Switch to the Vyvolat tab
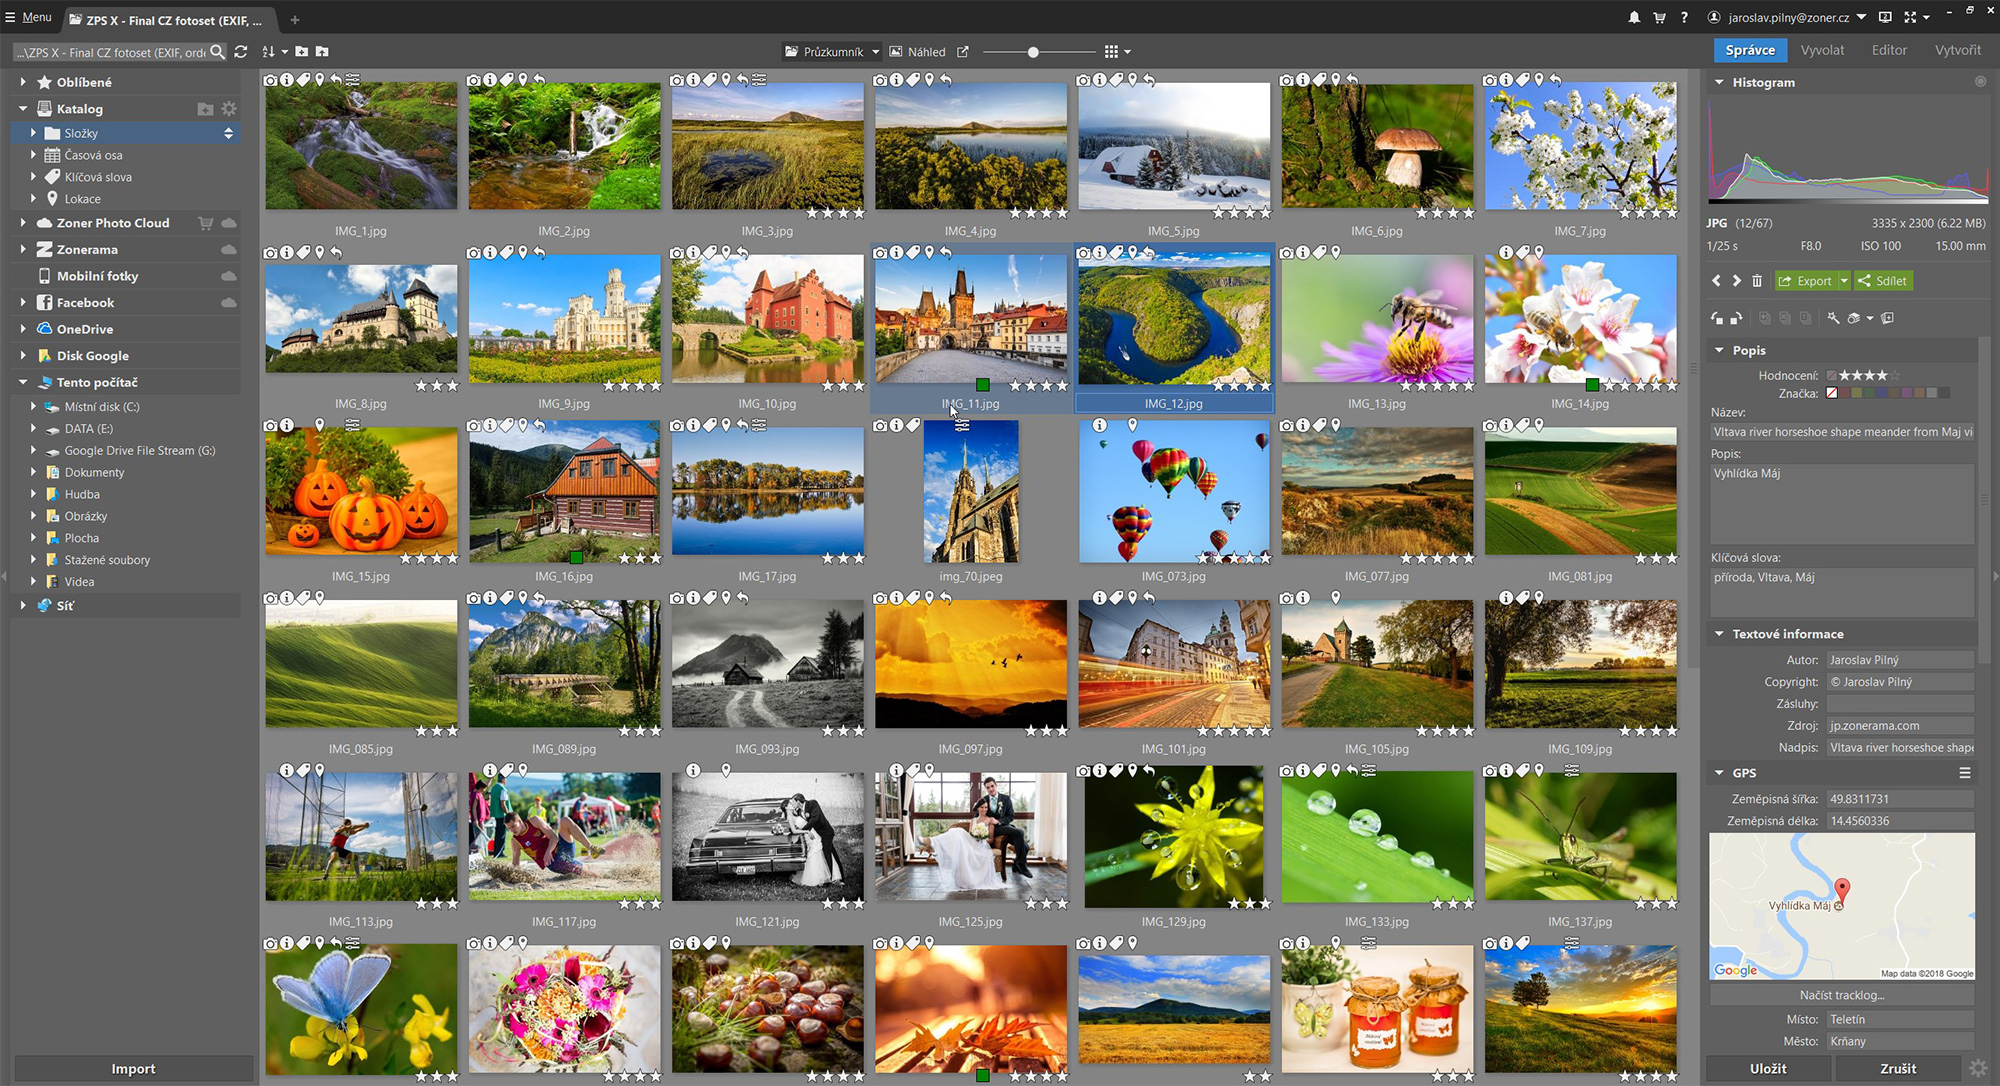The height and width of the screenshot is (1086, 2000). click(x=1822, y=50)
